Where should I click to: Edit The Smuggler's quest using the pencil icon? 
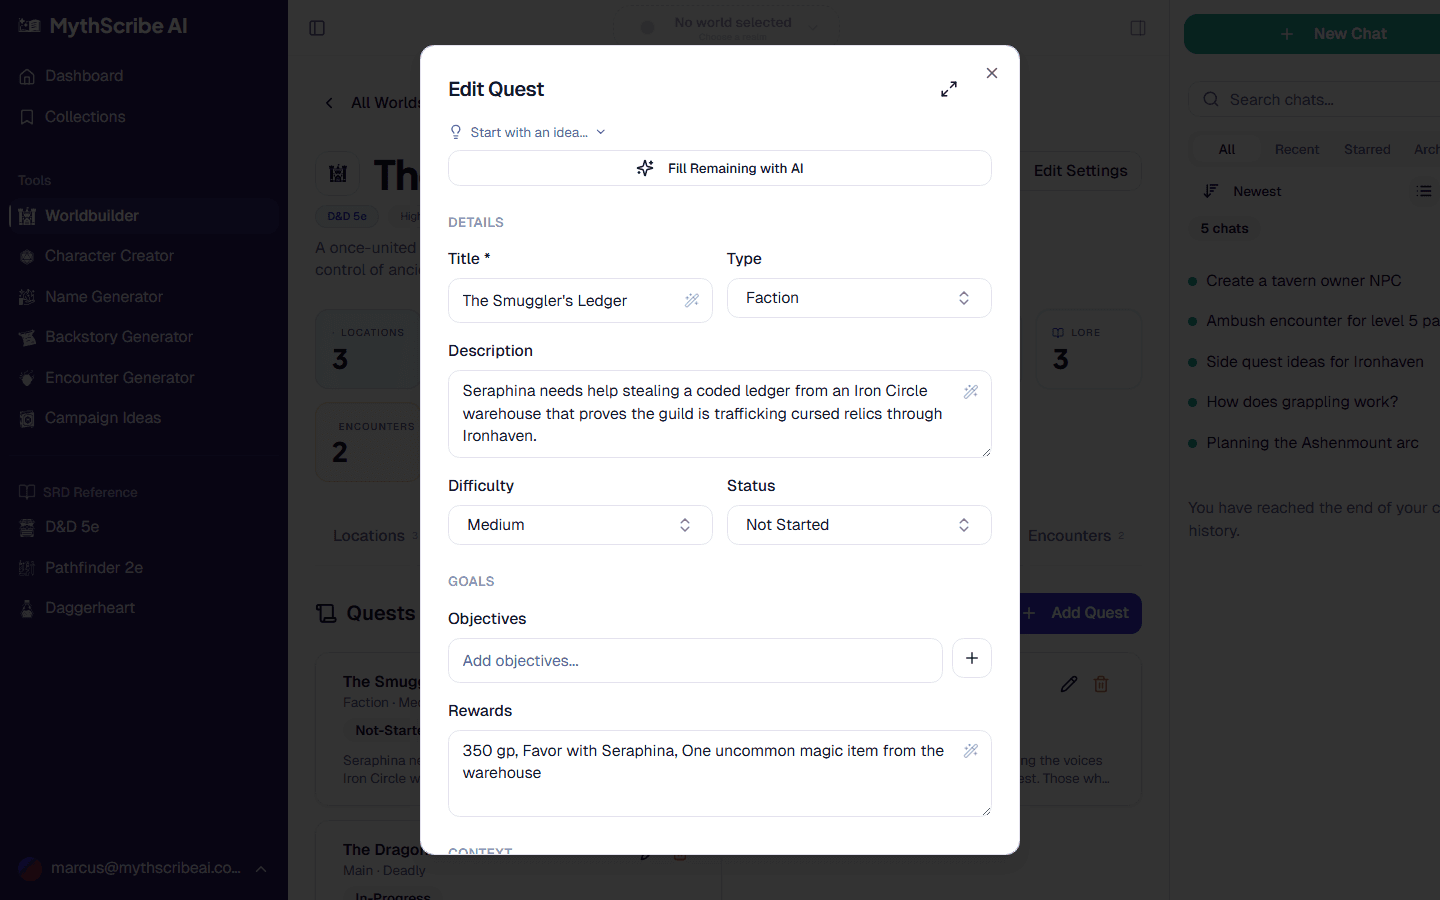[1068, 684]
